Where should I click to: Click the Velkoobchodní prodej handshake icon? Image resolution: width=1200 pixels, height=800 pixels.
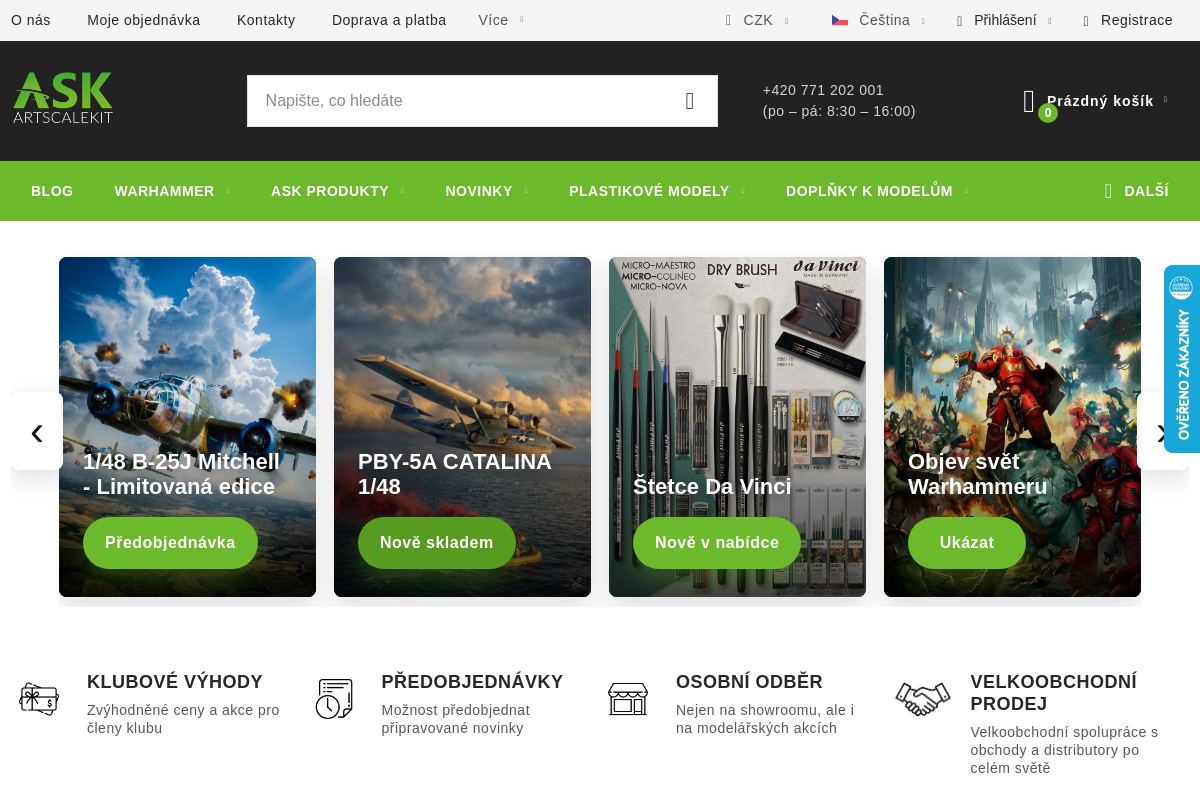923,698
